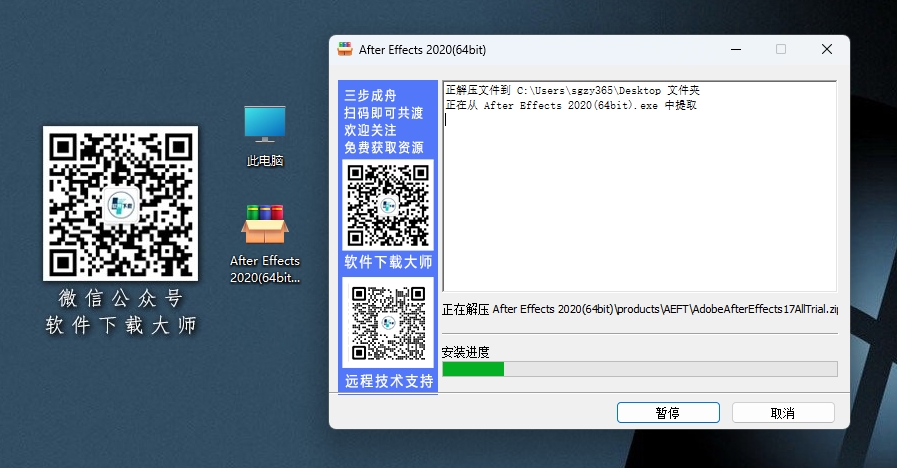Click the 软件下载大师 QR code in the sidebar
This screenshot has height=468, width=897.
(388, 205)
